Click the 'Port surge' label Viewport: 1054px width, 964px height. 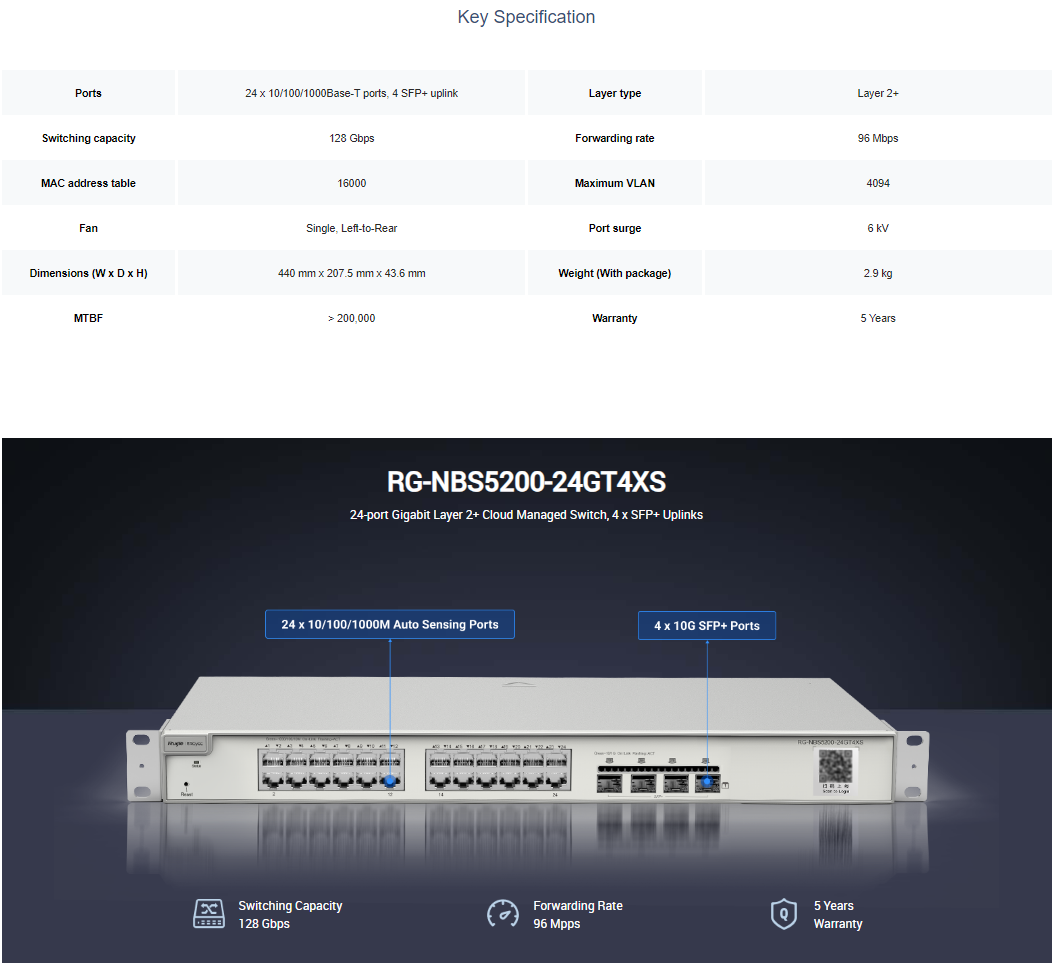(615, 229)
